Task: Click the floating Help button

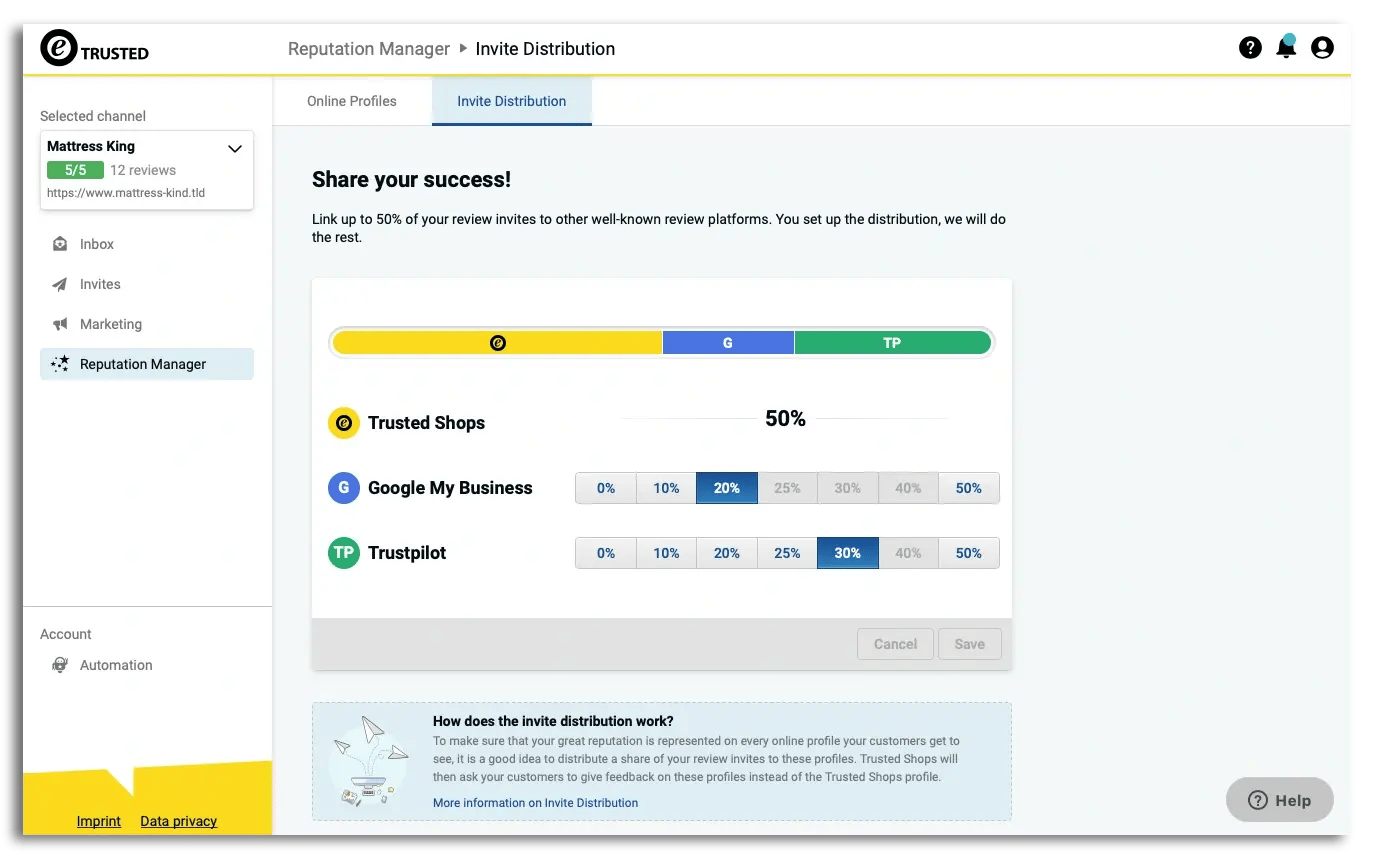Action: coord(1280,800)
